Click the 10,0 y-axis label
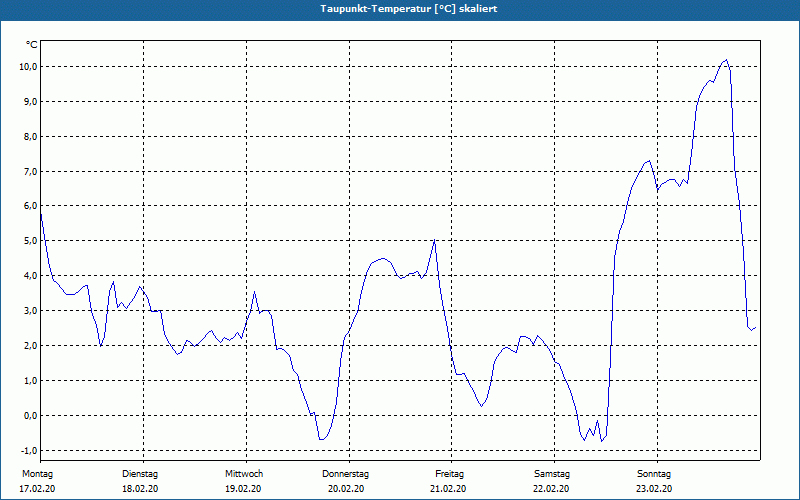This screenshot has width=800, height=500. click(x=28, y=67)
